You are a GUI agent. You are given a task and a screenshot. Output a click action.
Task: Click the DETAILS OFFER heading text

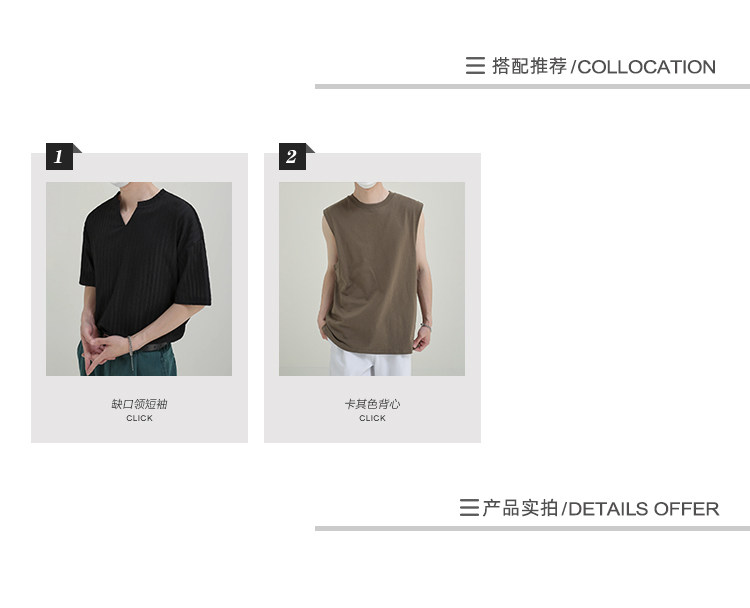click(x=644, y=509)
